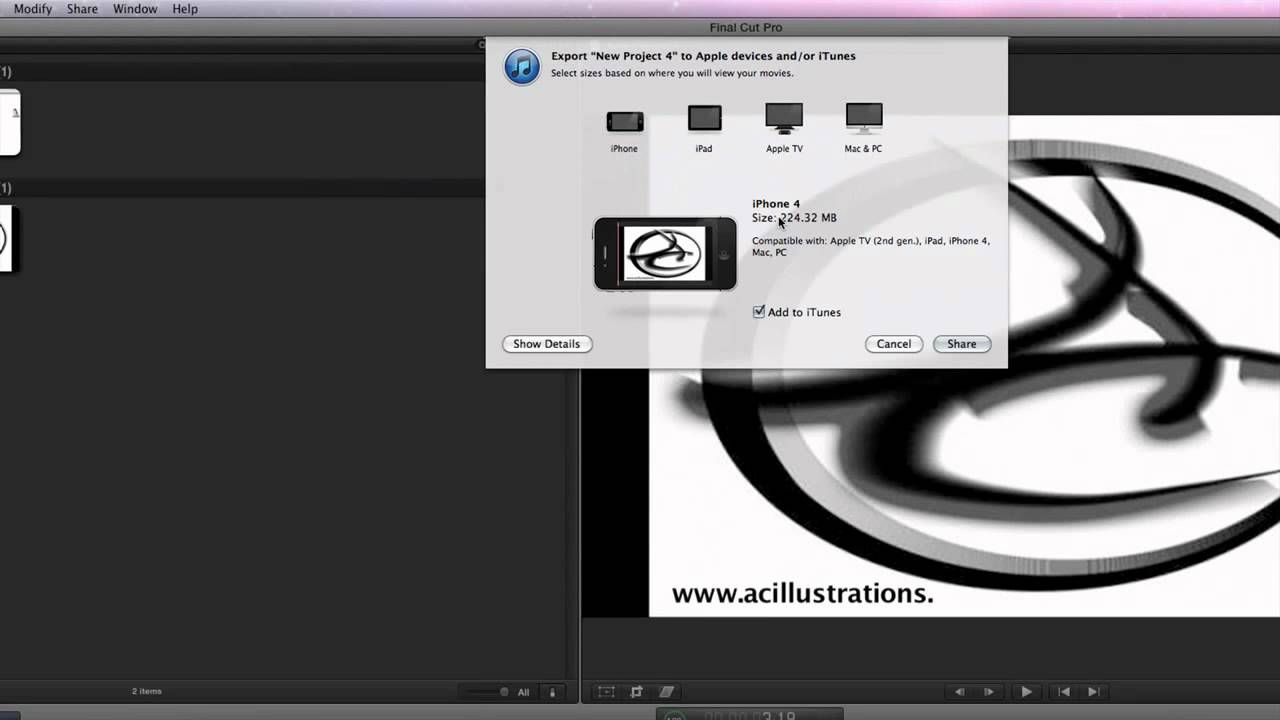Screen dimensions: 1280x720
Task: Click the Cancel button
Action: click(894, 344)
